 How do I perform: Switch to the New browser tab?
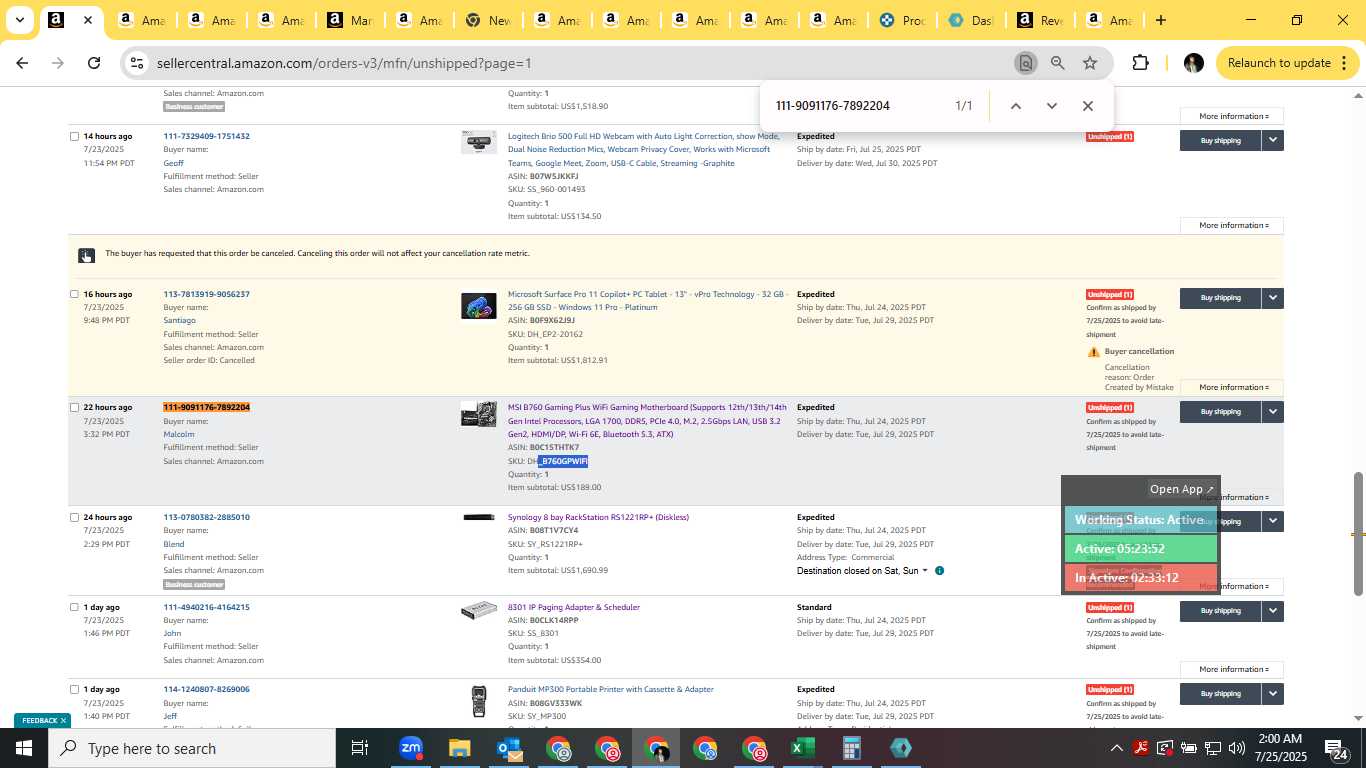coord(487,20)
